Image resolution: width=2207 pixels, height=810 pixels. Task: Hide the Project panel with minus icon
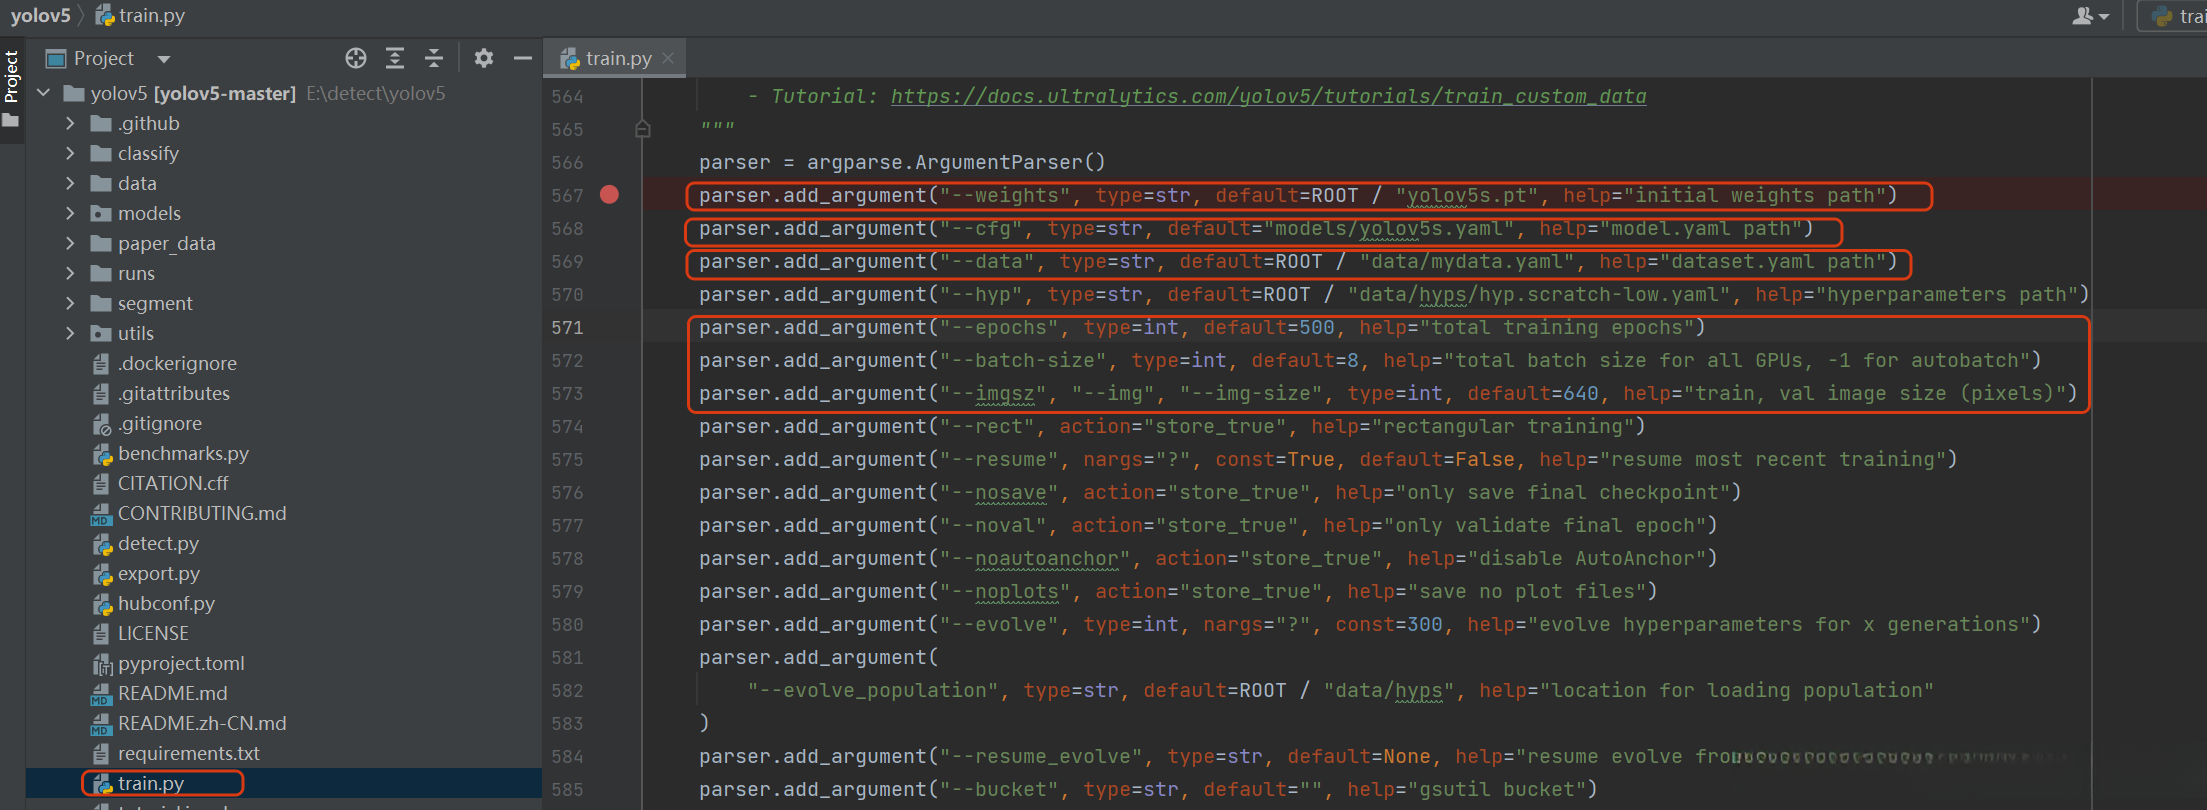522,58
